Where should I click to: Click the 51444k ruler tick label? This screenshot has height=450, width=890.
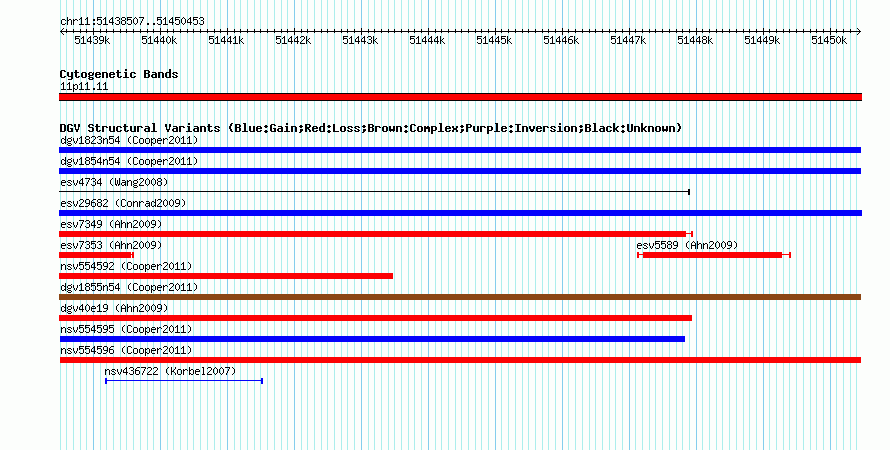pyautogui.click(x=427, y=40)
